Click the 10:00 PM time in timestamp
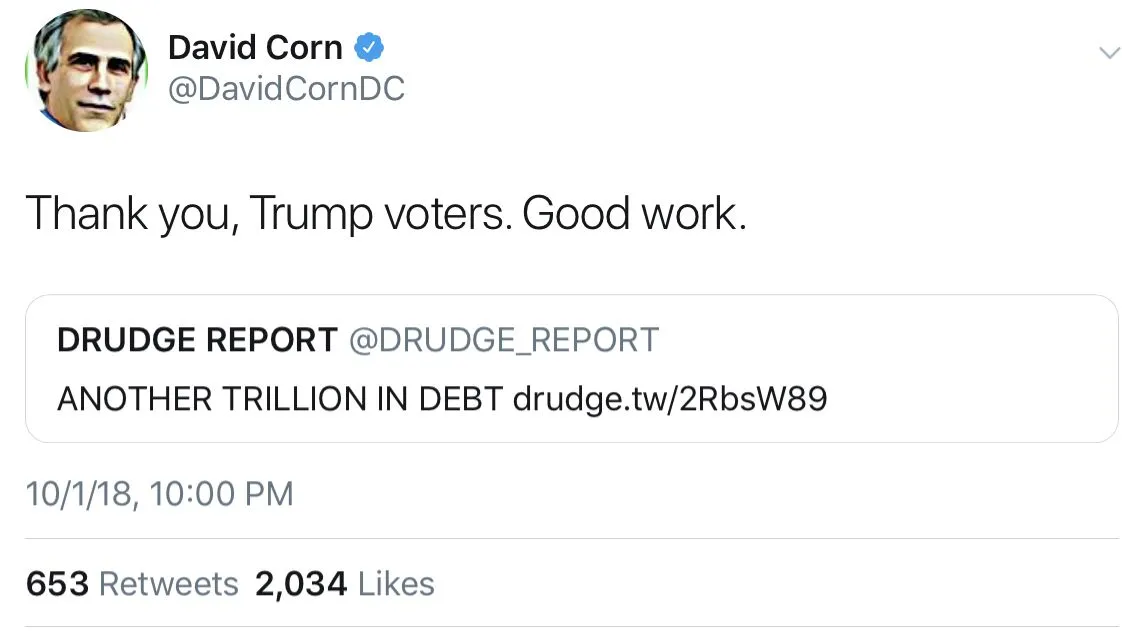 click(x=223, y=494)
